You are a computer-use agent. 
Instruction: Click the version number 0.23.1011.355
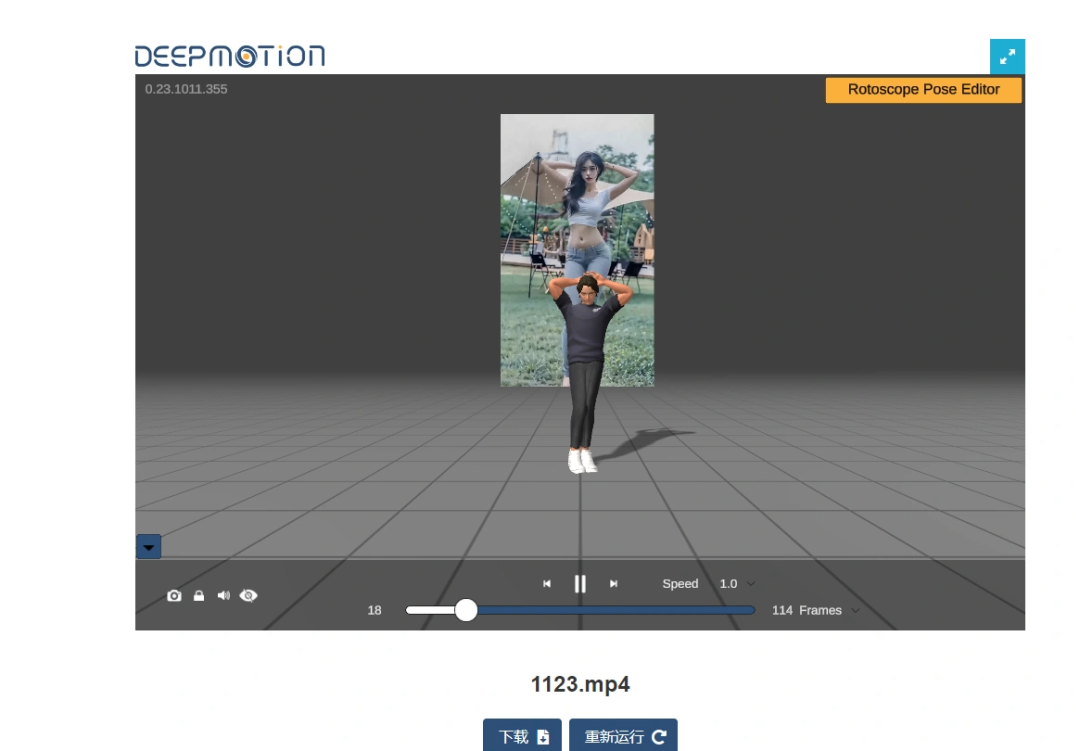point(186,89)
